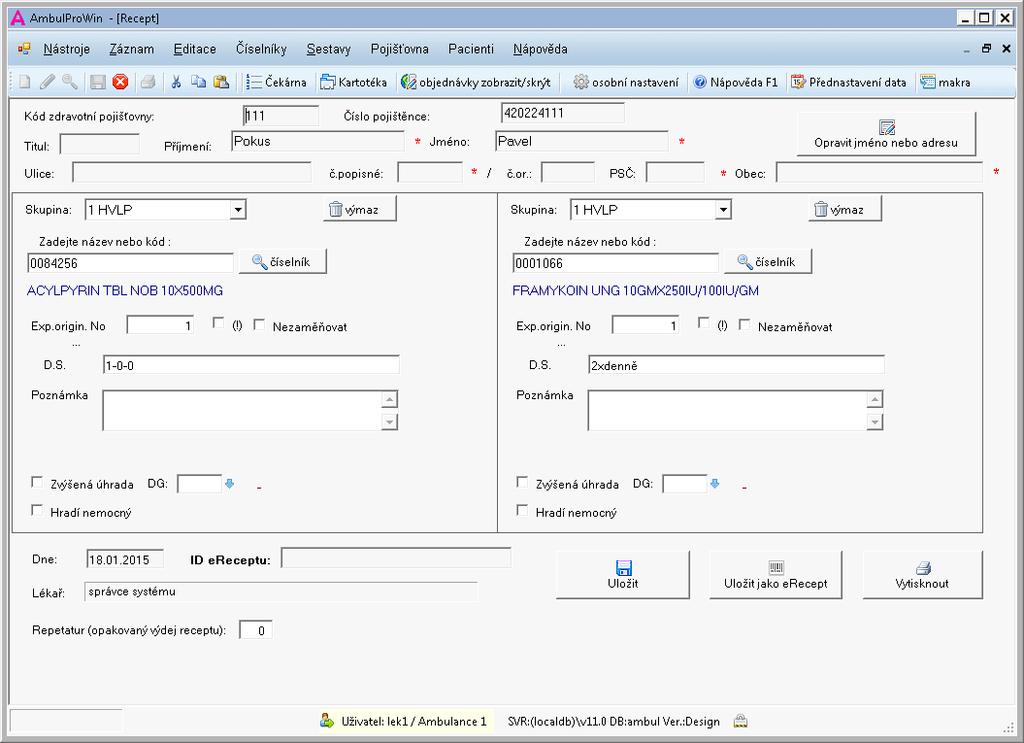This screenshot has width=1024, height=743.
Task: Click Opravit jméno nebo adresu button
Action: click(x=886, y=134)
